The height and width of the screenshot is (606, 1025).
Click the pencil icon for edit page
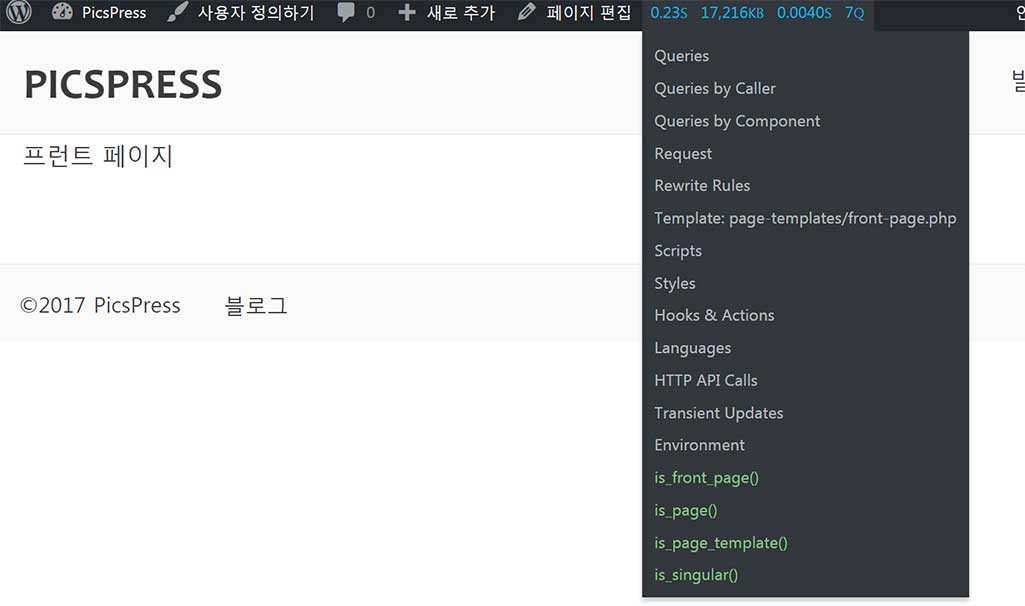(x=526, y=12)
